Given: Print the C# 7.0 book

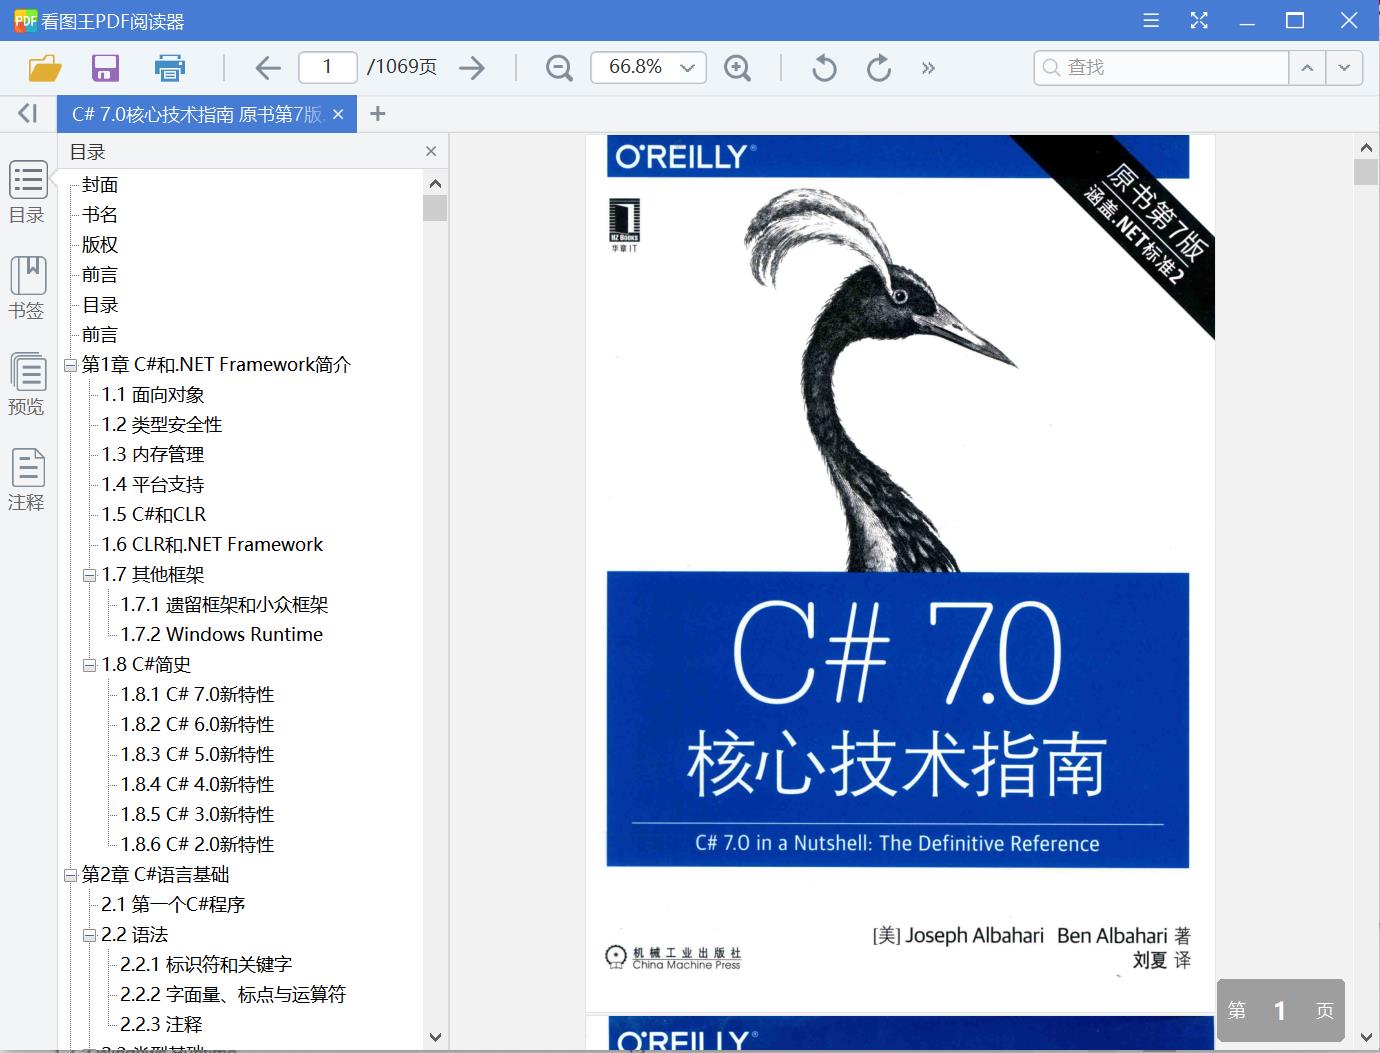Looking at the screenshot, I should (169, 67).
